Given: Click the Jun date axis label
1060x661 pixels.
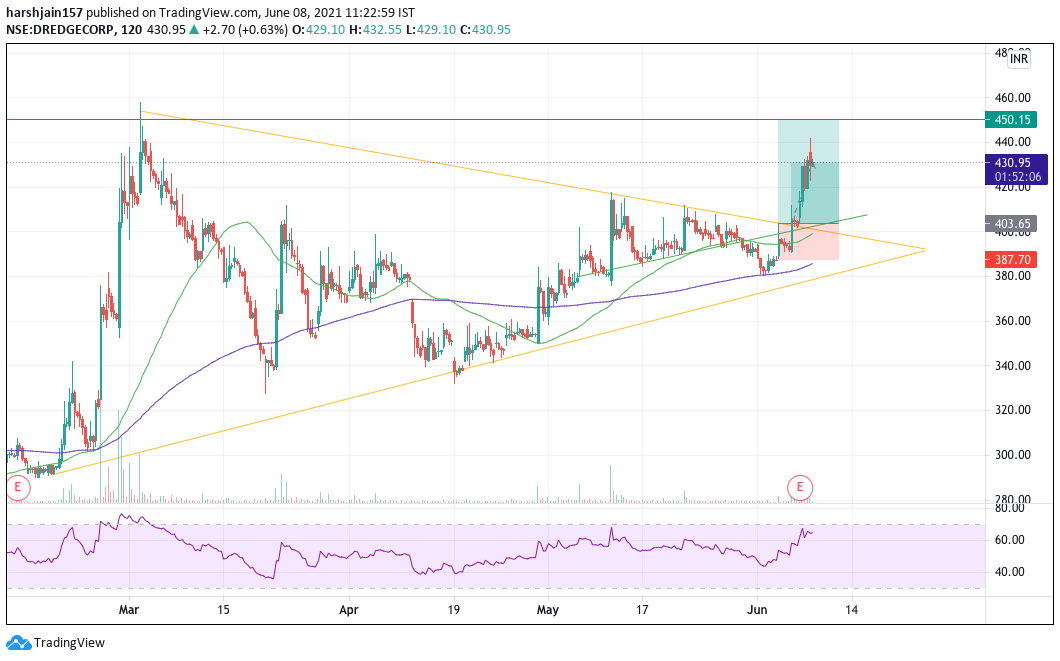Looking at the screenshot, I should pos(758,610).
